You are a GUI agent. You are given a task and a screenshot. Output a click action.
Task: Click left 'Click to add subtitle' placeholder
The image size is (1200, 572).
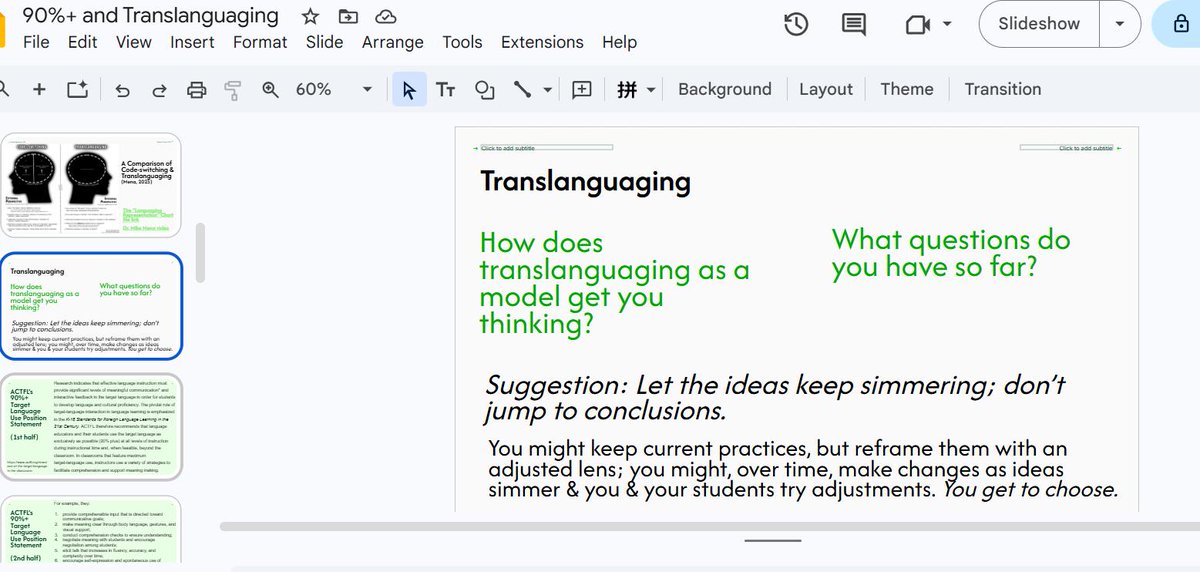pyautogui.click(x=547, y=148)
